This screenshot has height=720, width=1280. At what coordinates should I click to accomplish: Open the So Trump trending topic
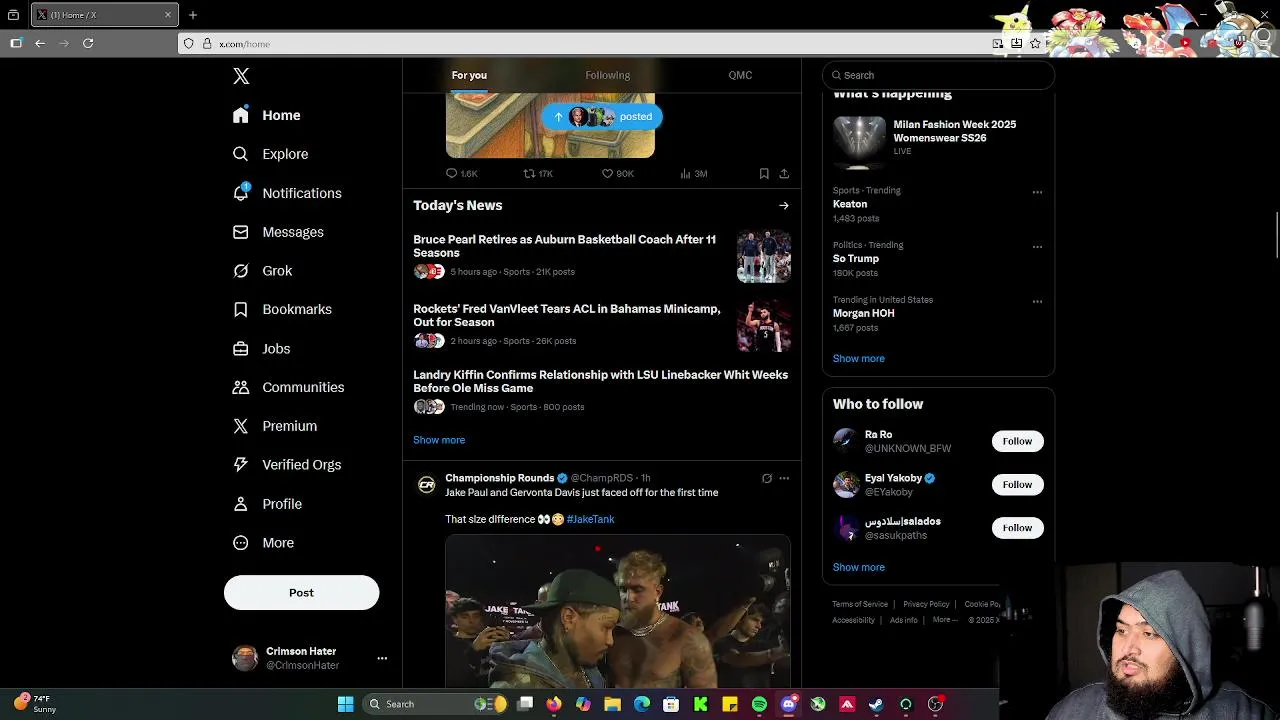[856, 258]
